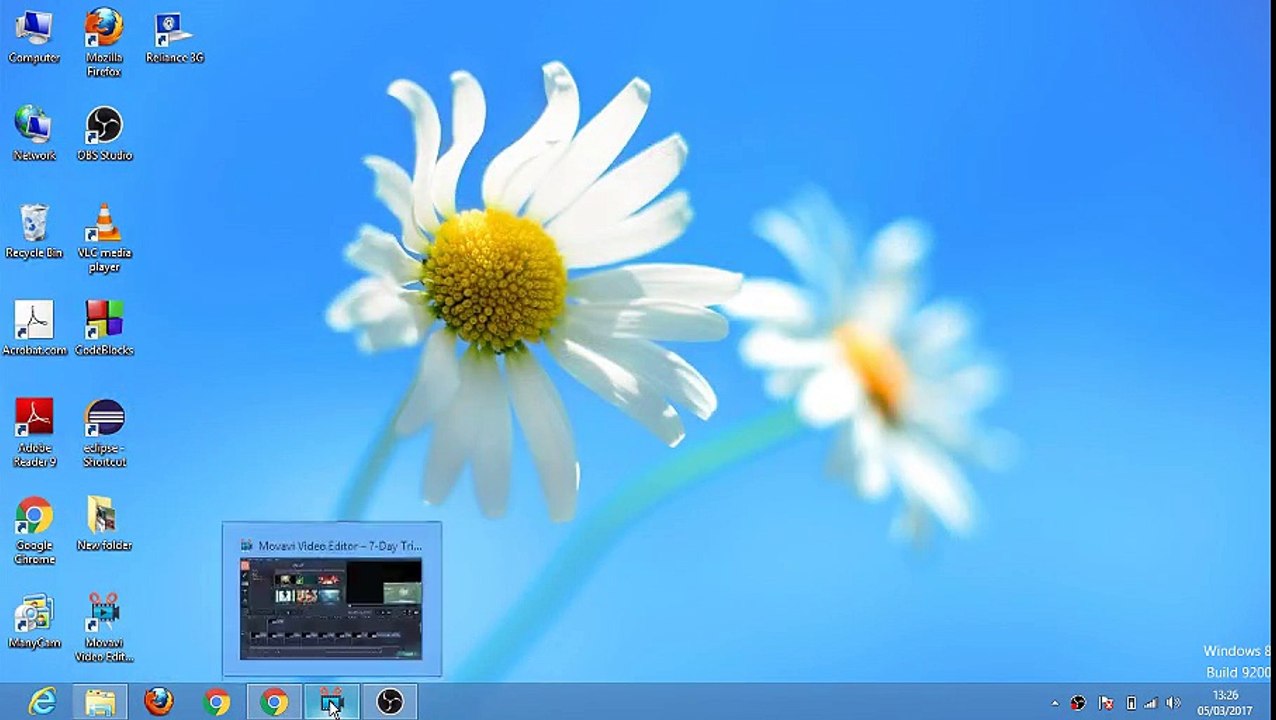This screenshot has width=1276, height=720.
Task: Click the first Chrome taskbar icon
Action: click(216, 702)
